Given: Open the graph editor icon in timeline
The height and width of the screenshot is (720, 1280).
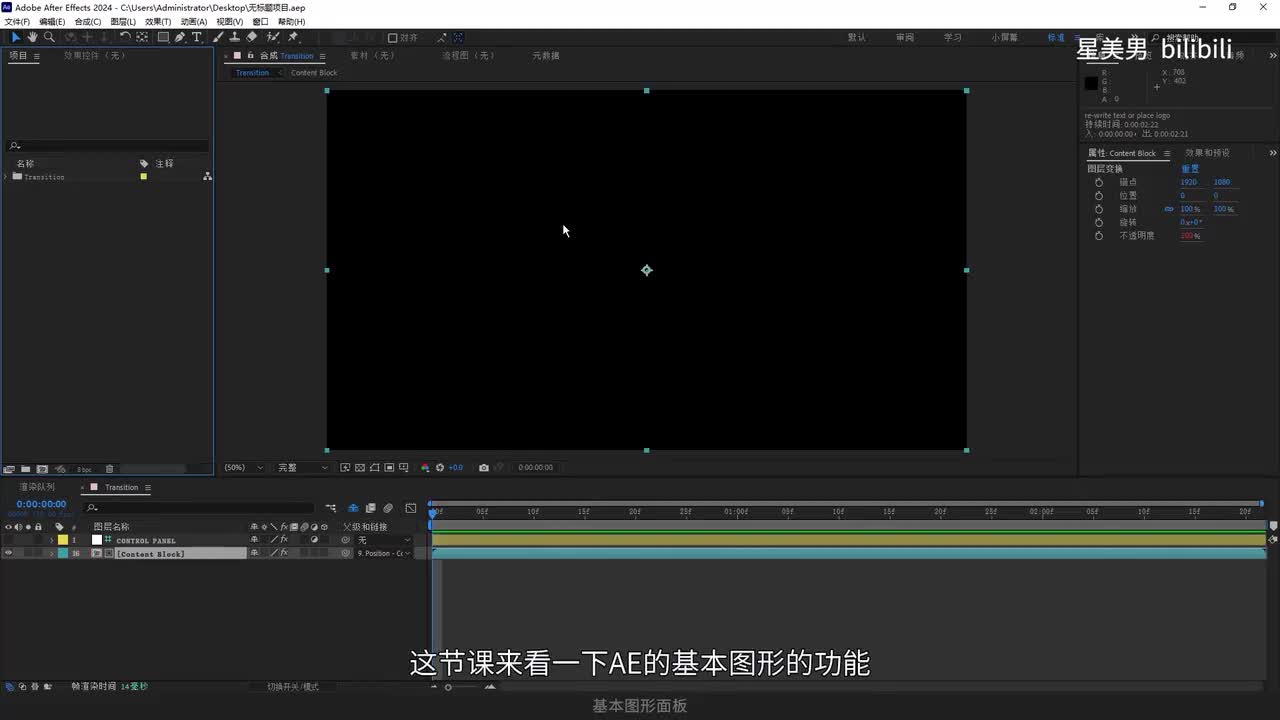Looking at the screenshot, I should coord(411,508).
